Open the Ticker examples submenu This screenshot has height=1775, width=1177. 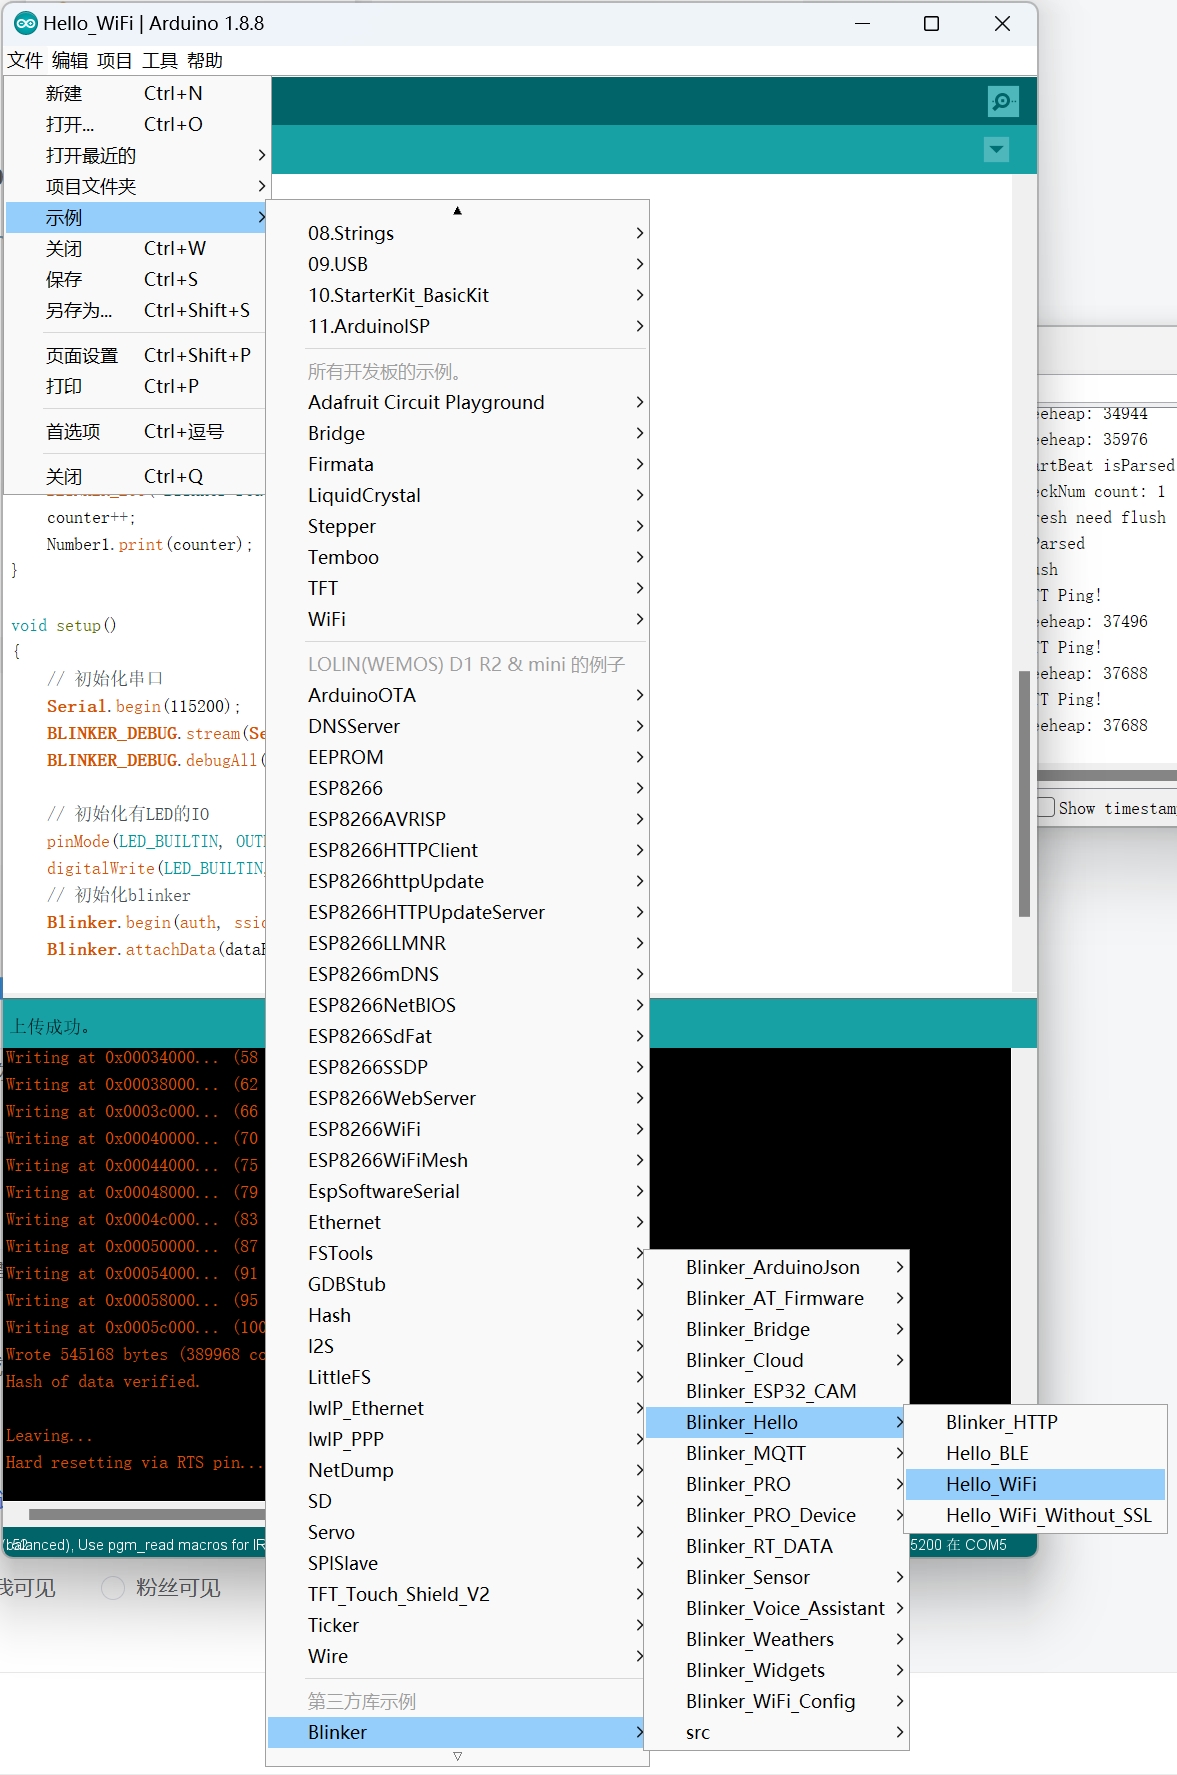point(458,1625)
